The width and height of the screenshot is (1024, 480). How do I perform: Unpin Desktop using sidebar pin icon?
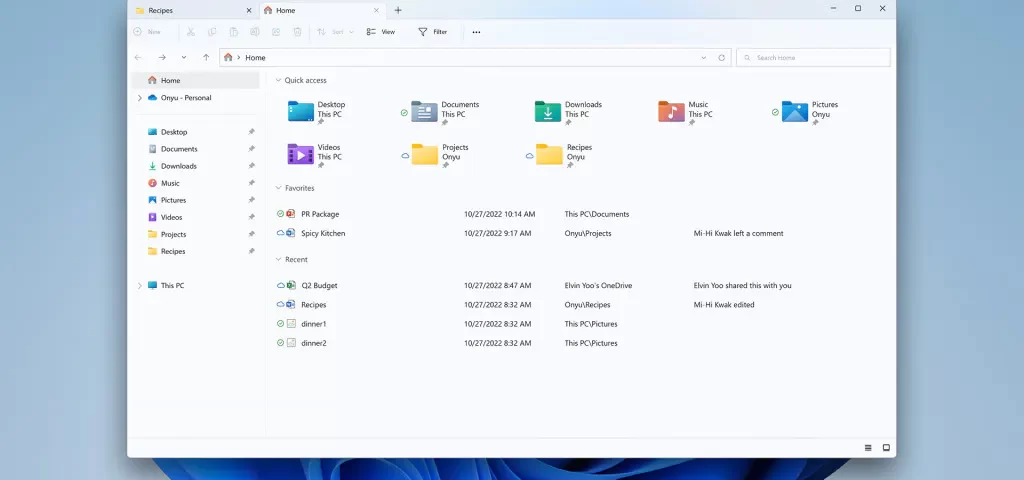pyautogui.click(x=251, y=132)
